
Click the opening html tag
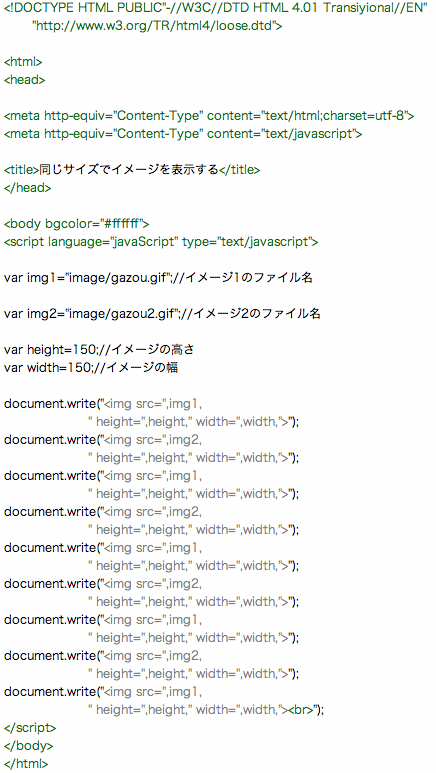23,62
